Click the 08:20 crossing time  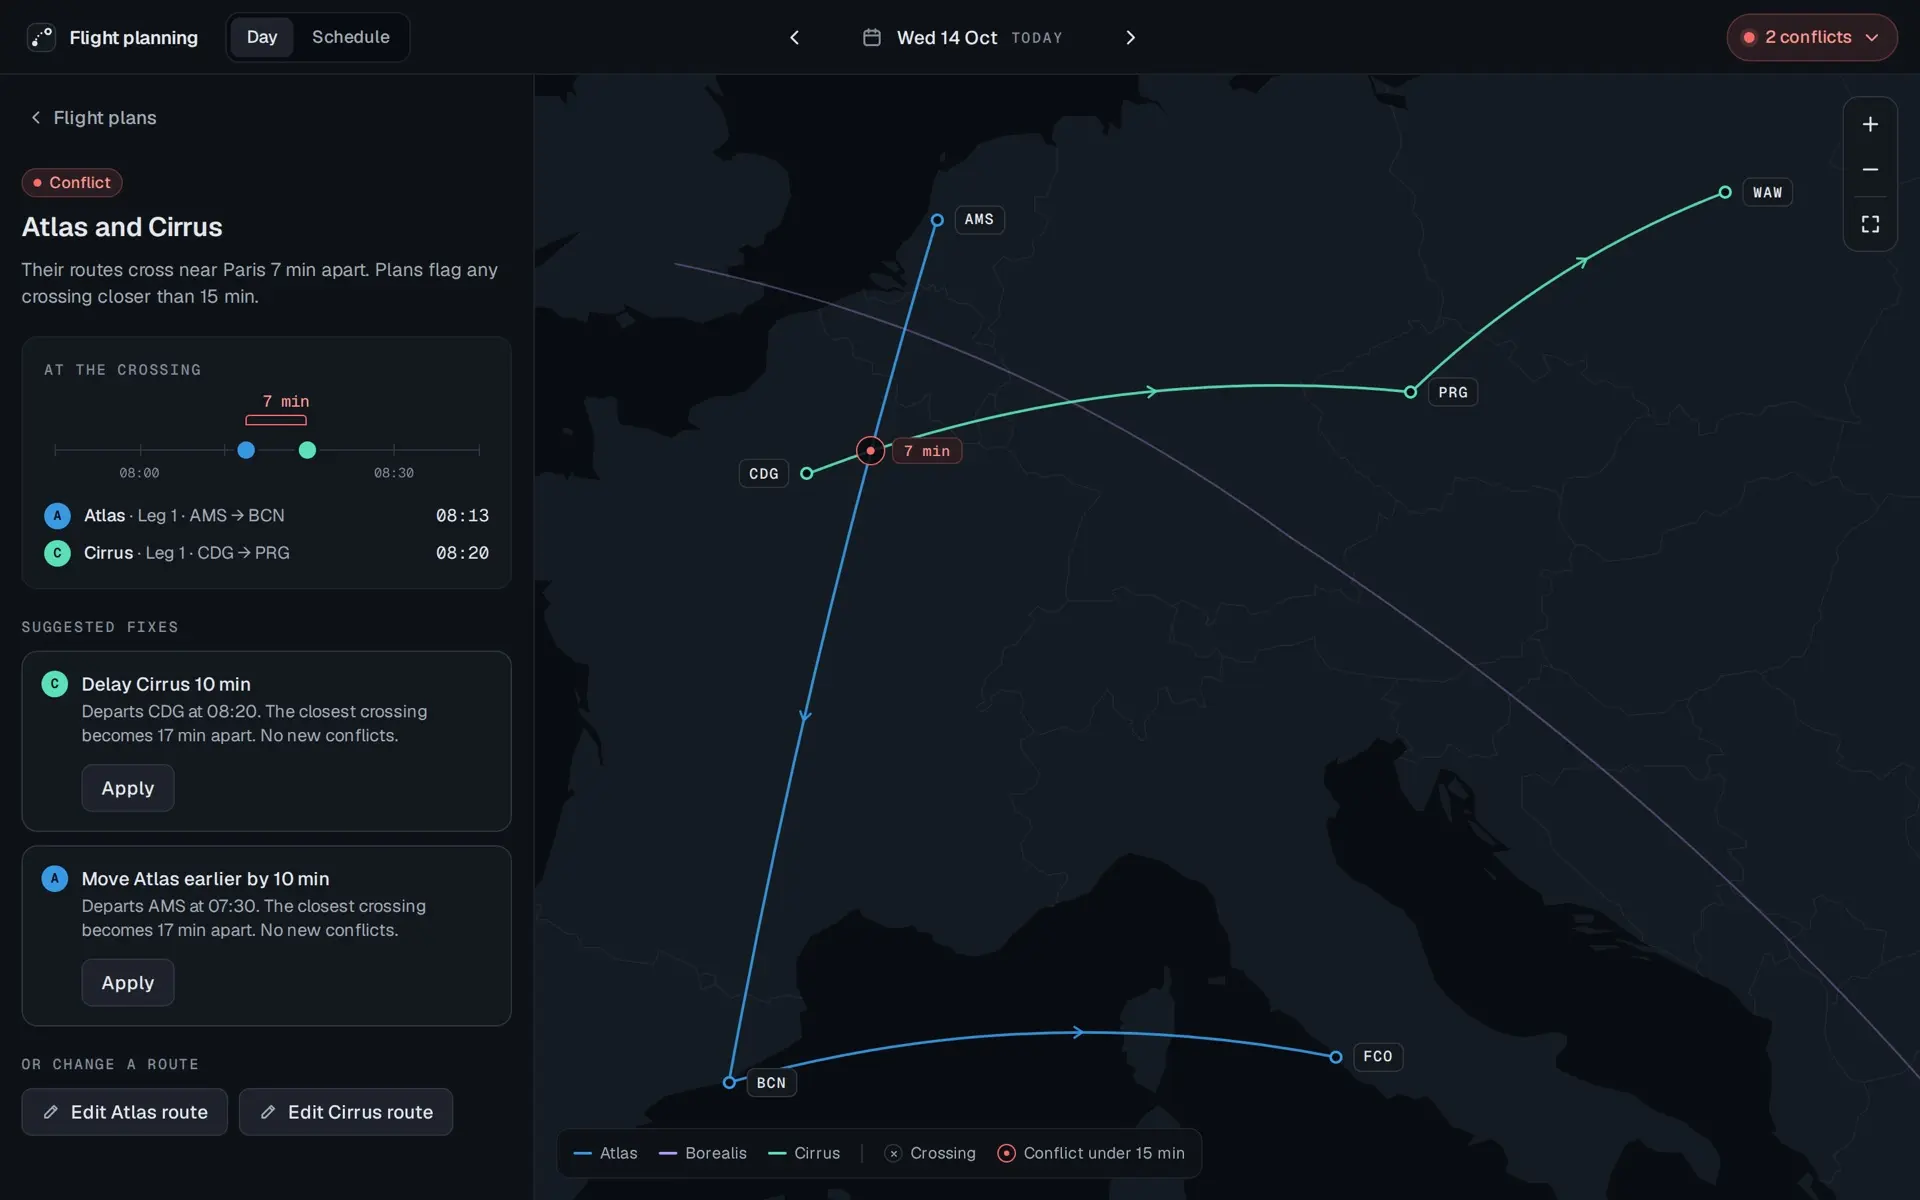[x=462, y=553]
